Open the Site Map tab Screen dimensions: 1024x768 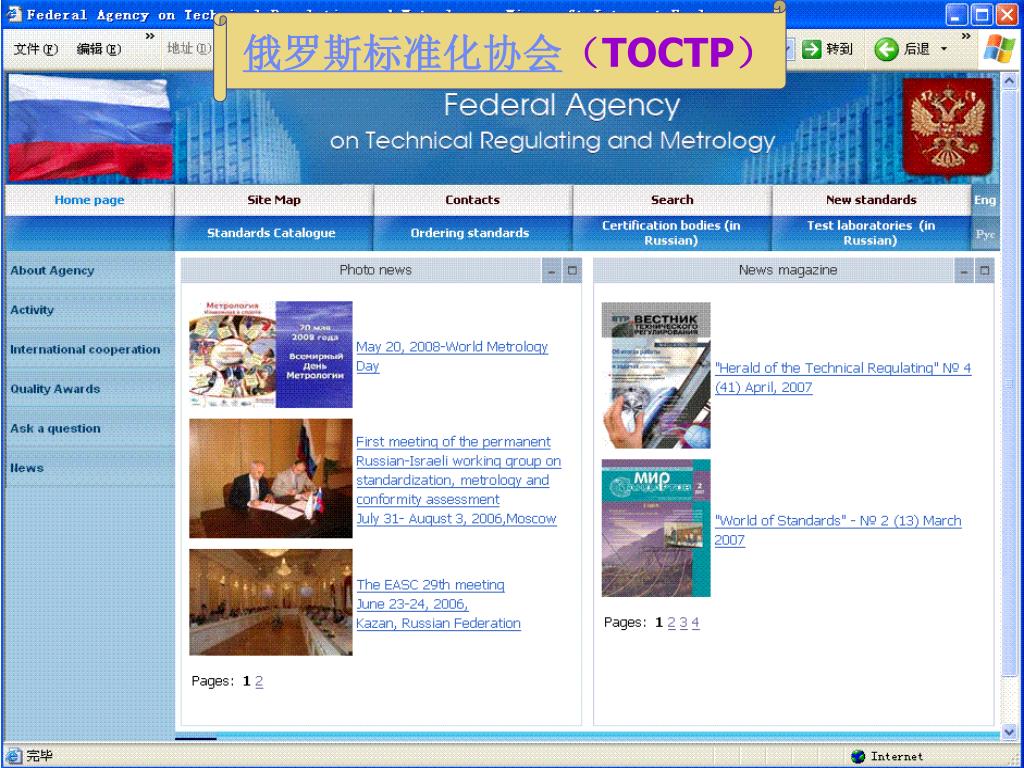pos(274,200)
